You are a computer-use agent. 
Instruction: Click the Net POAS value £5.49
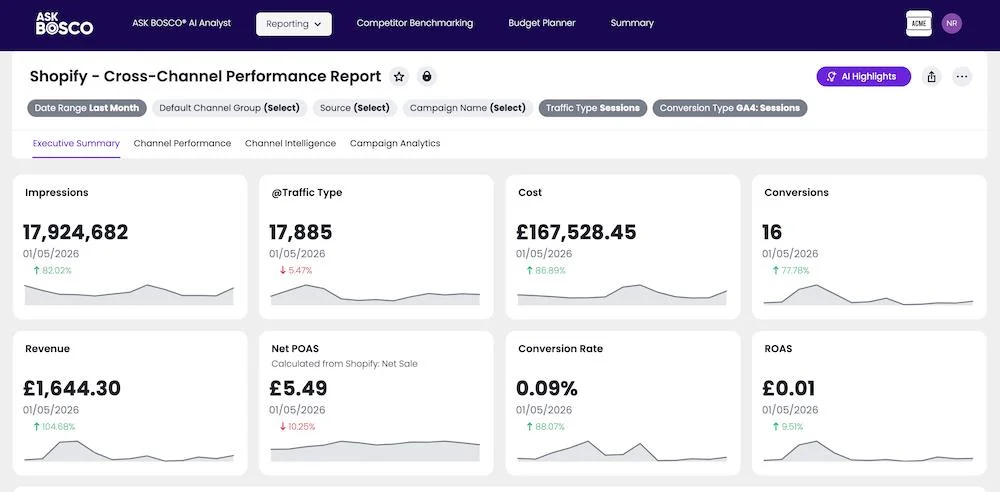coord(298,388)
